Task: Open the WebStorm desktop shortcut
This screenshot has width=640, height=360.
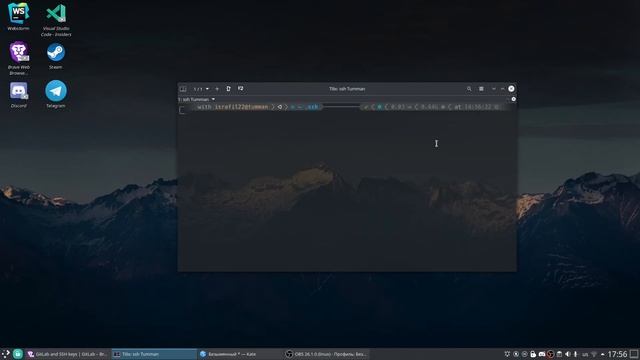Action: [18, 16]
